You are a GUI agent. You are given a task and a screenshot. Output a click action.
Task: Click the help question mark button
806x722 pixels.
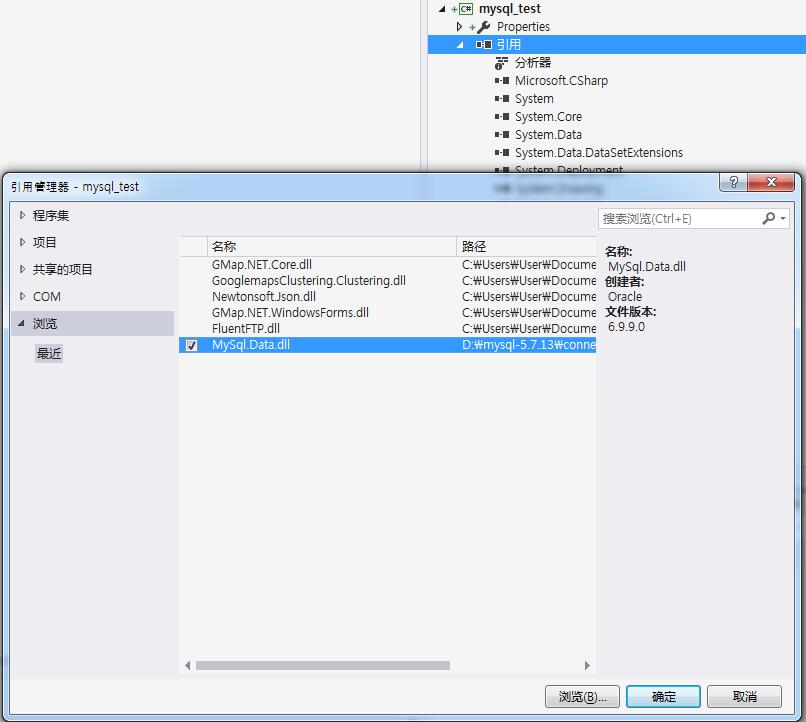click(x=734, y=182)
